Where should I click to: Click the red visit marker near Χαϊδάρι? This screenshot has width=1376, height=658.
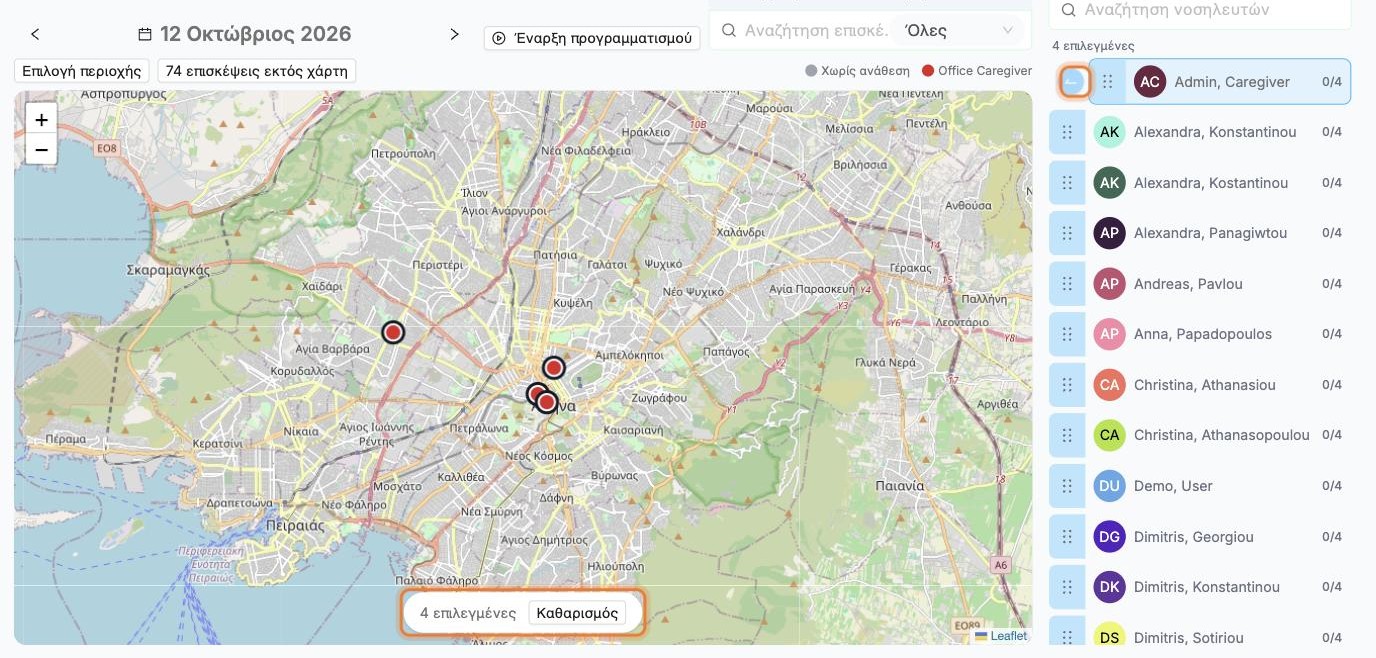[393, 332]
